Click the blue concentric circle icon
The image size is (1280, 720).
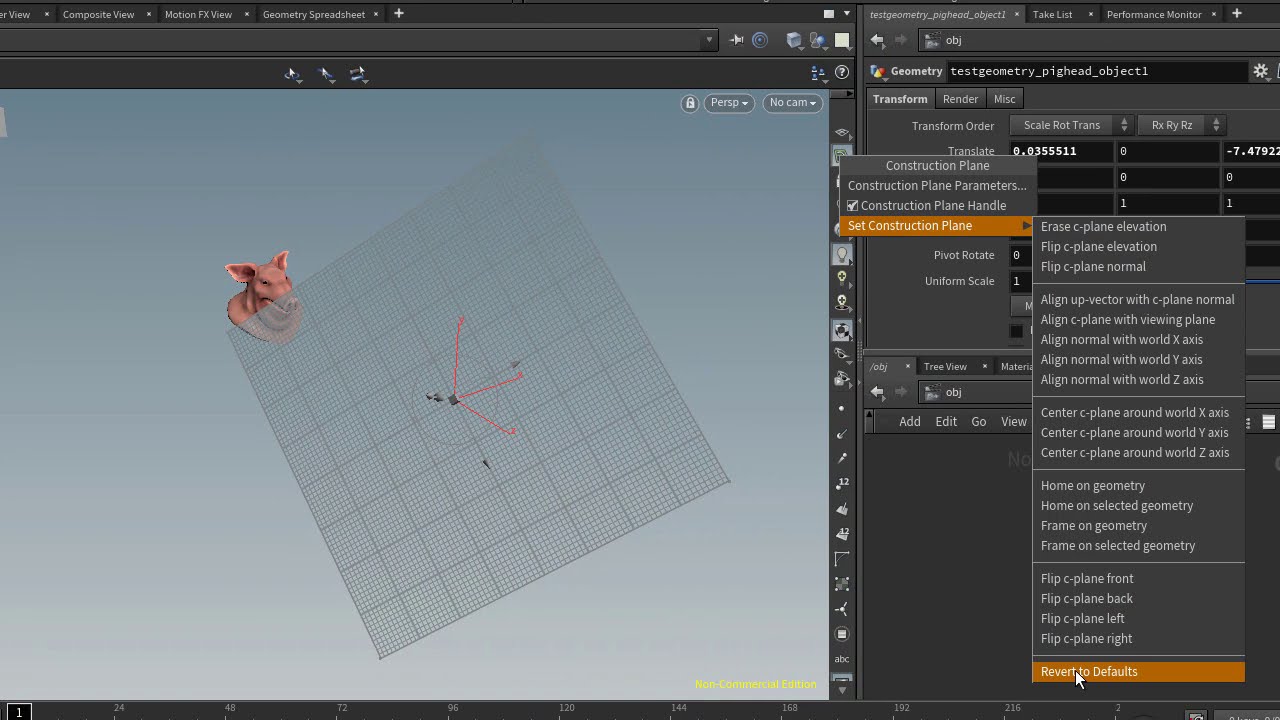coord(760,40)
